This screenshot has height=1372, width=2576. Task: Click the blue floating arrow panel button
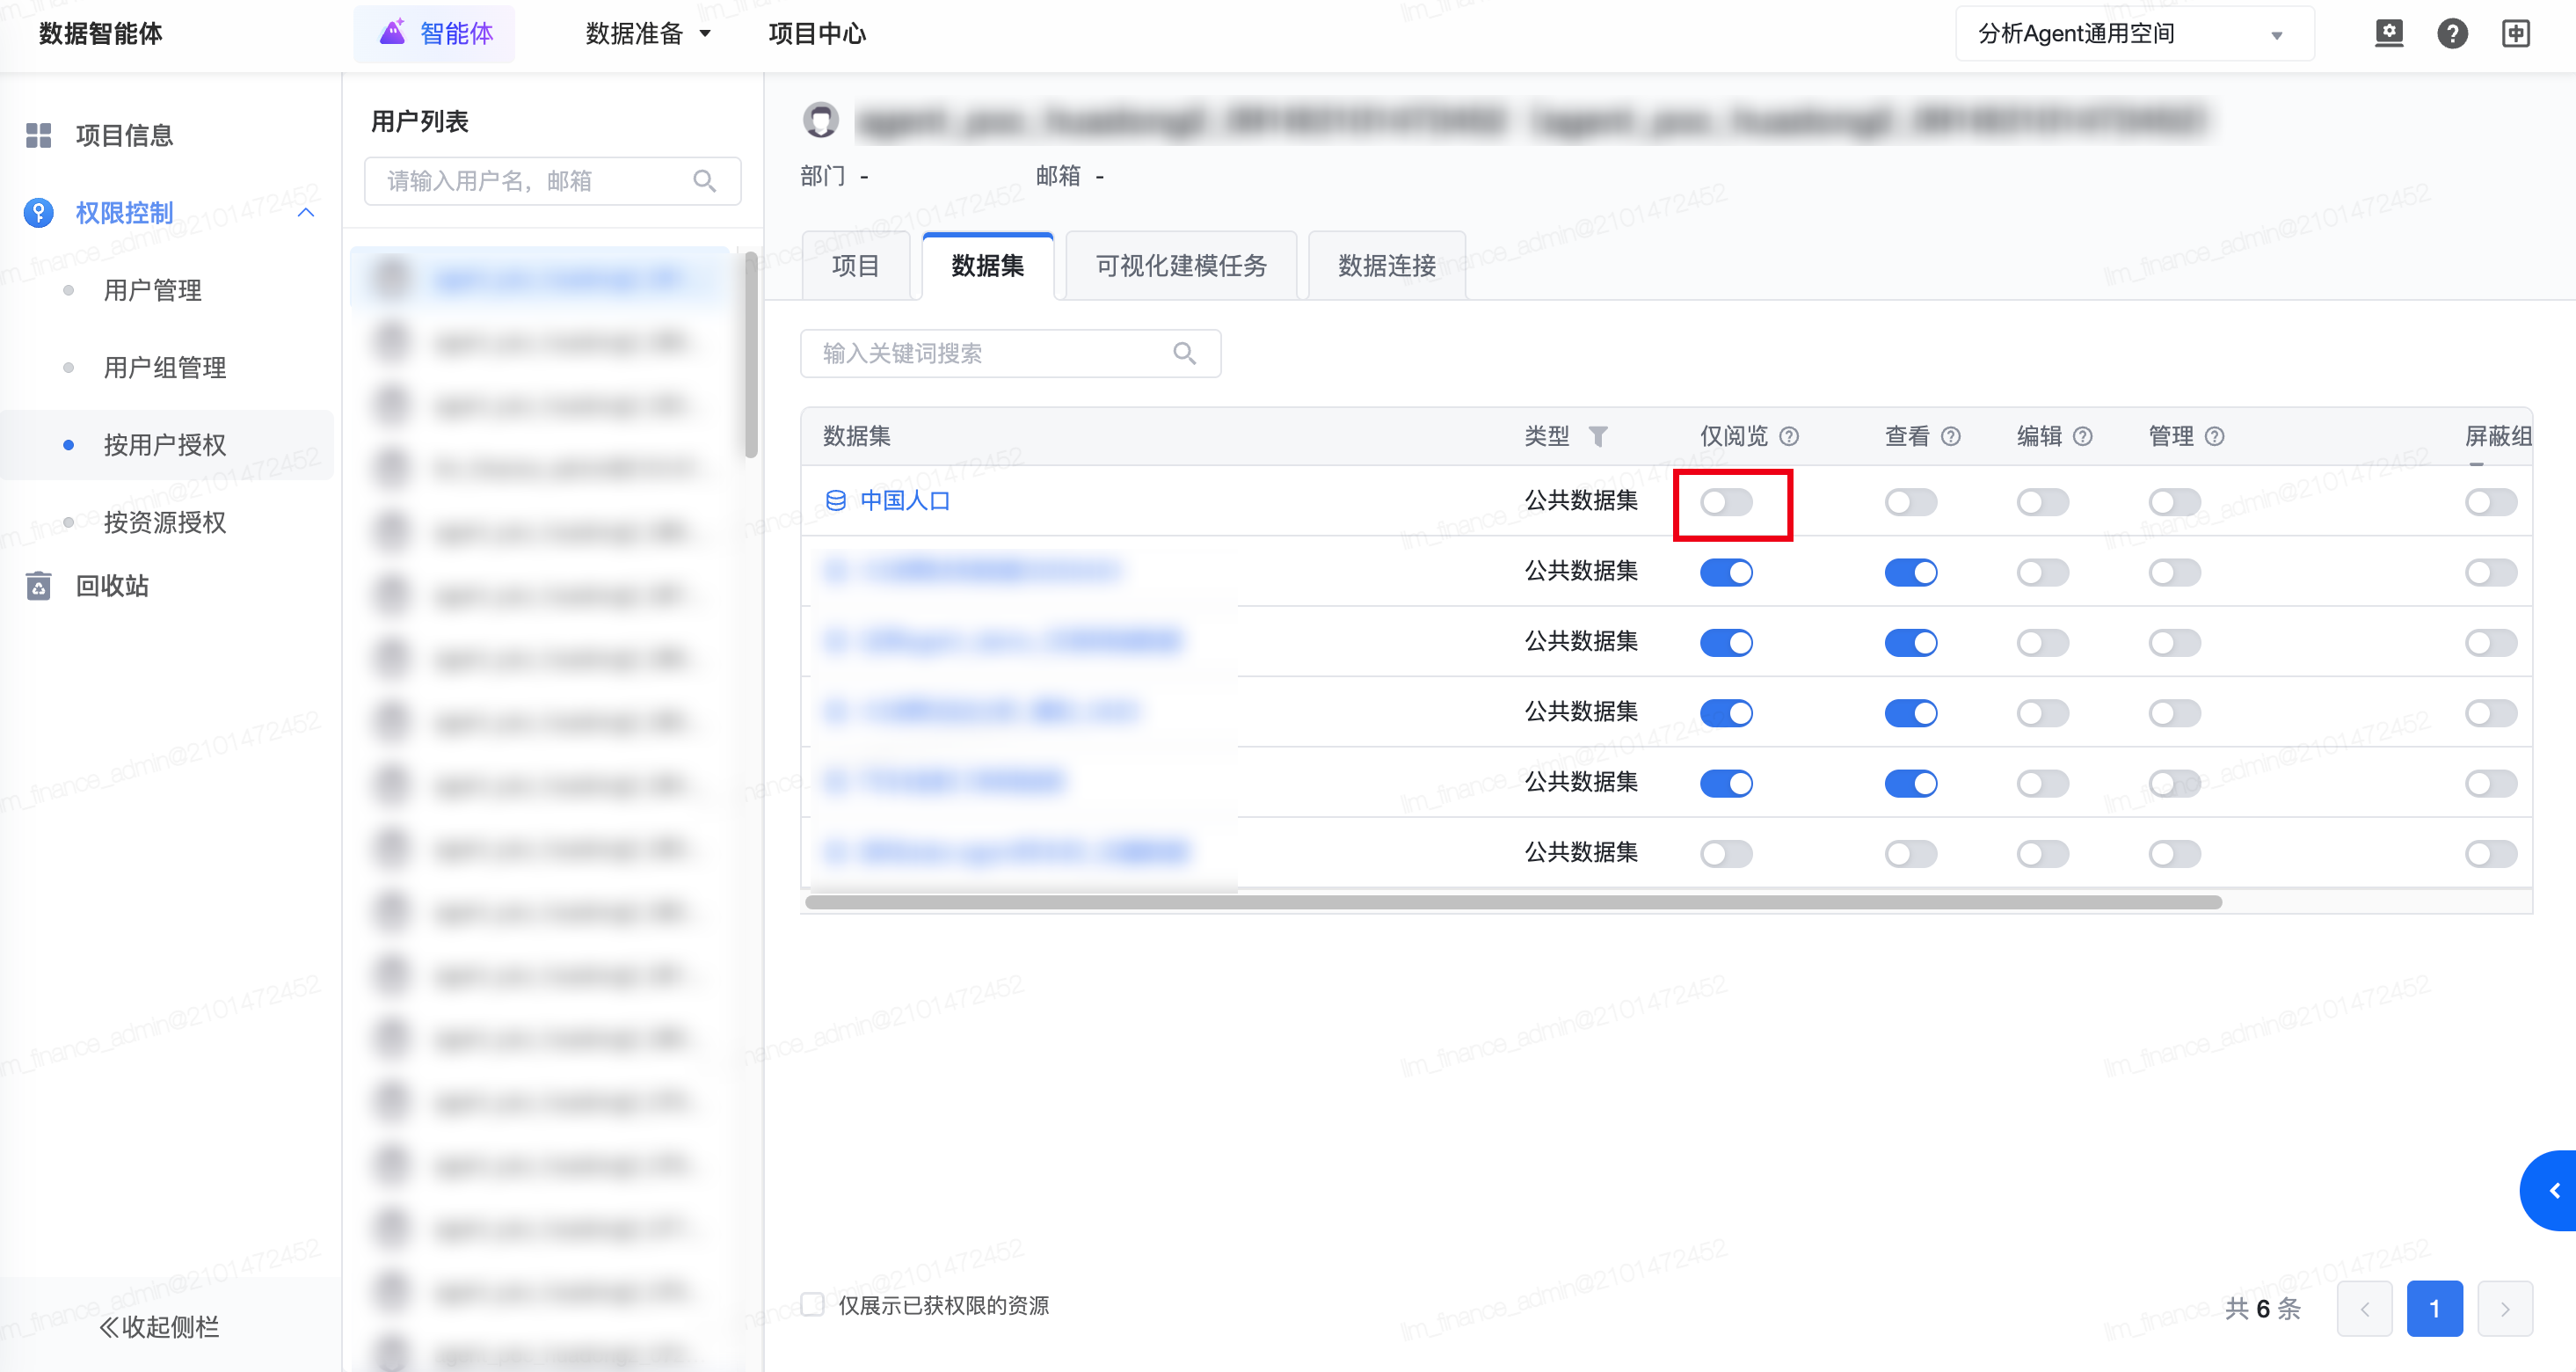tap(2550, 1190)
